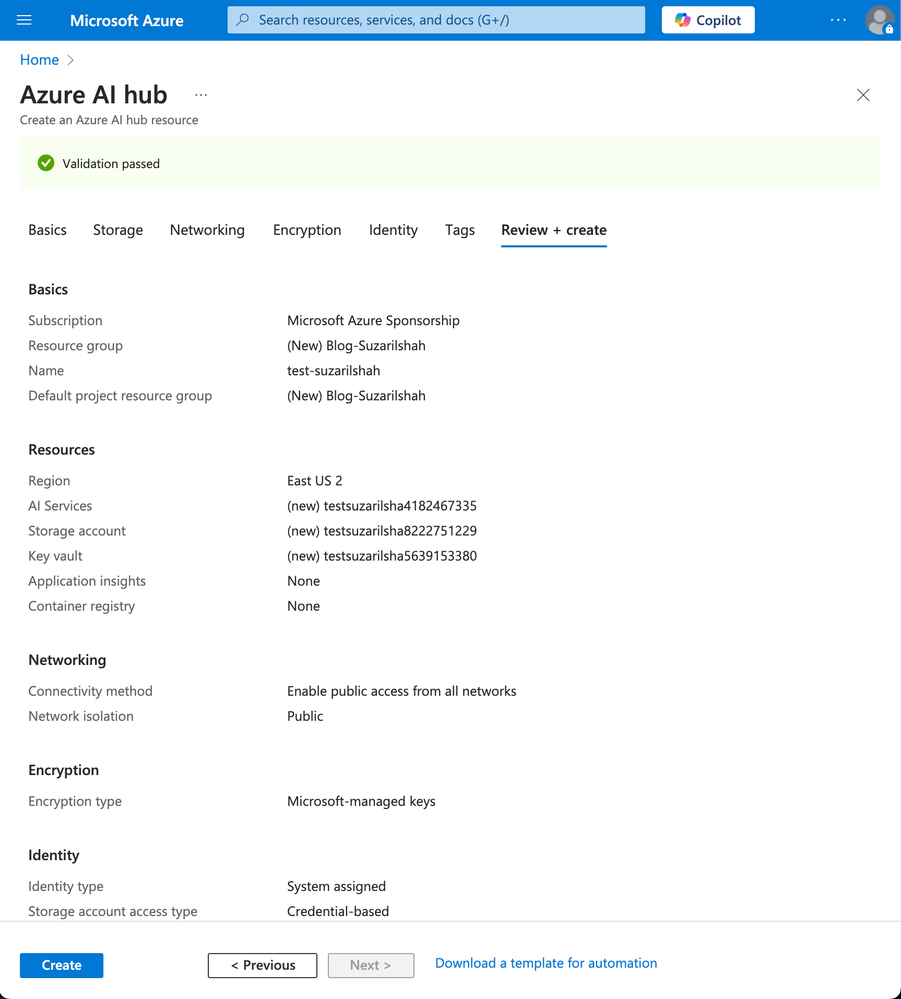Screen dimensions: 901x999
Task: Open the account profile avatar
Action: point(879,20)
